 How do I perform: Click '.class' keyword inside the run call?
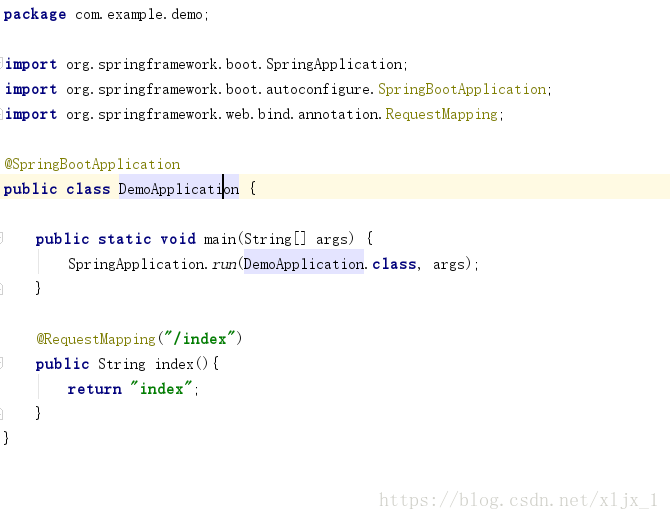click(392, 264)
